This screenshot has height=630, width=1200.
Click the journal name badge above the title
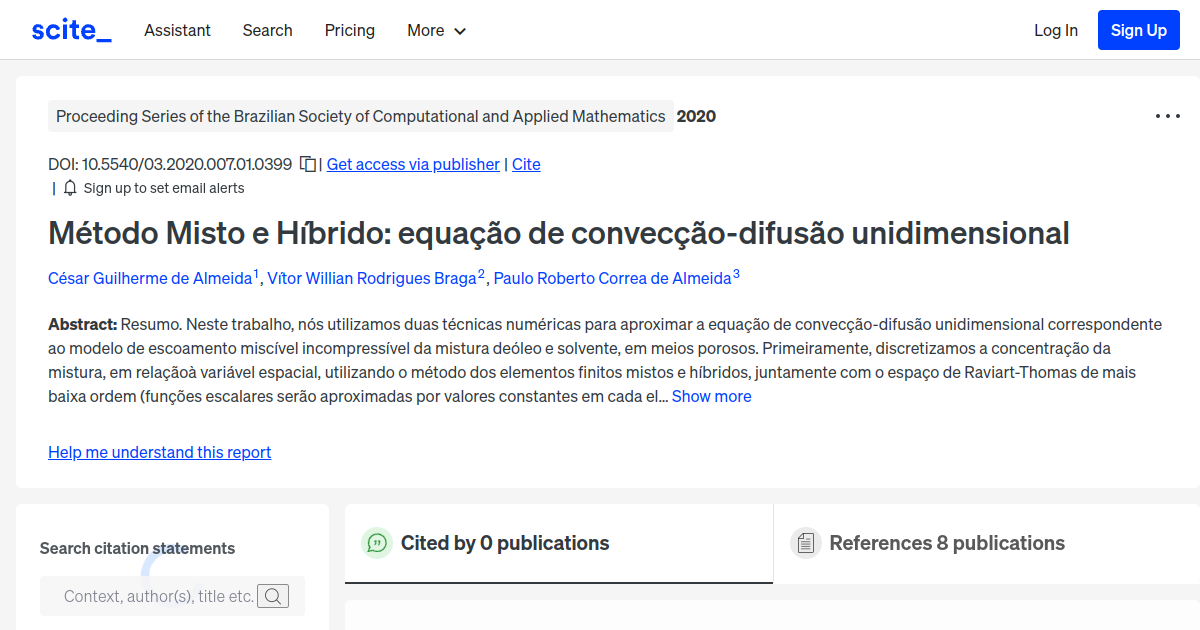coord(361,116)
